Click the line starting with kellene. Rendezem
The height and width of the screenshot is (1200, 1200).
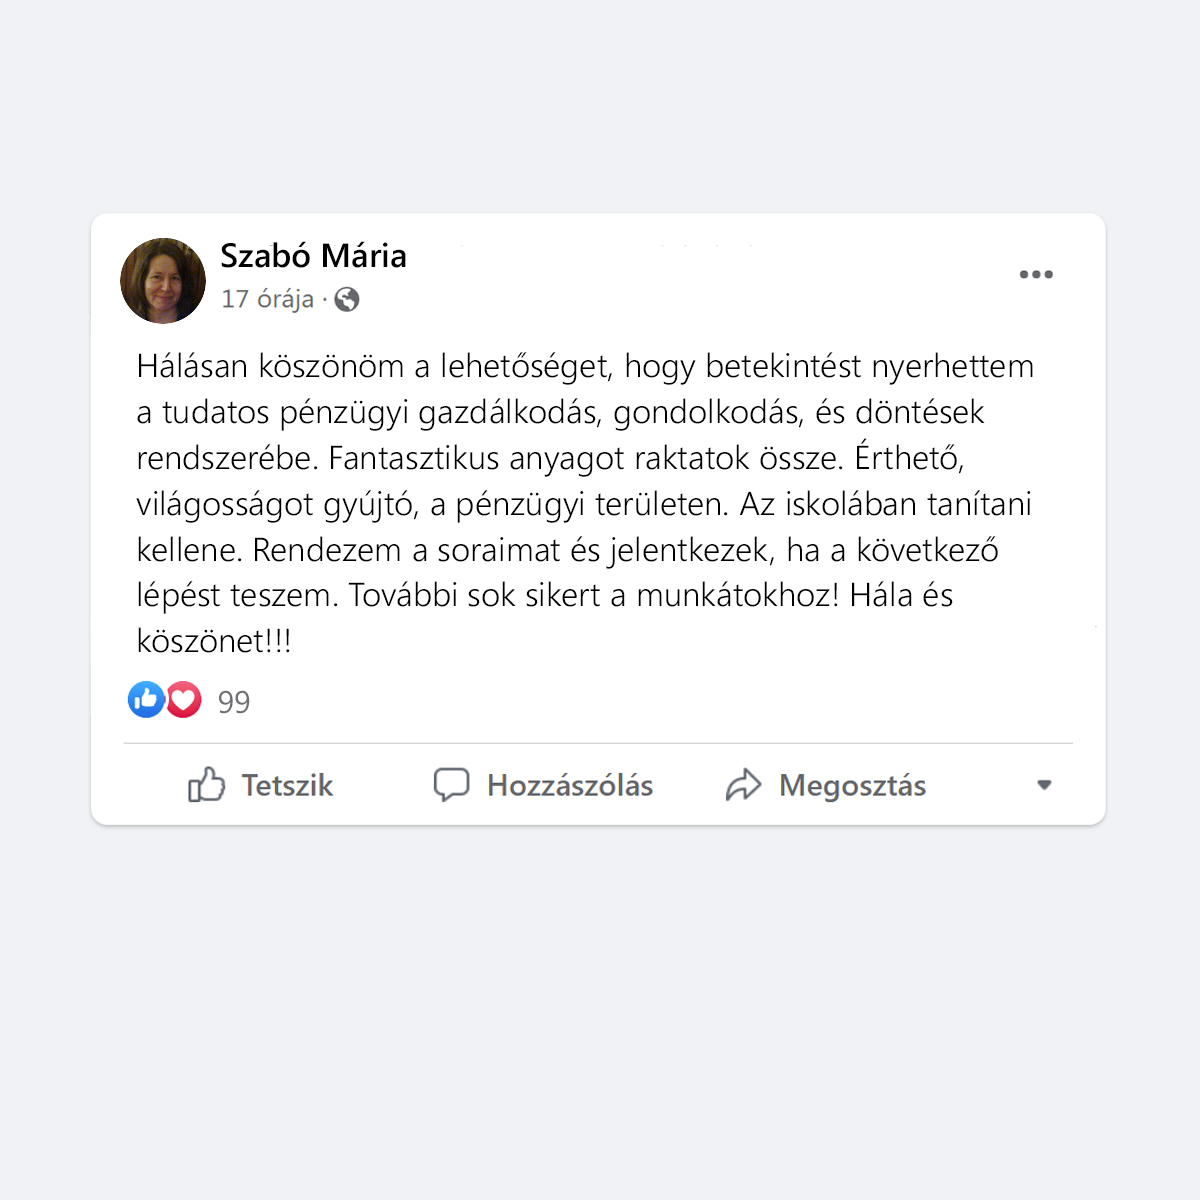pos(567,550)
